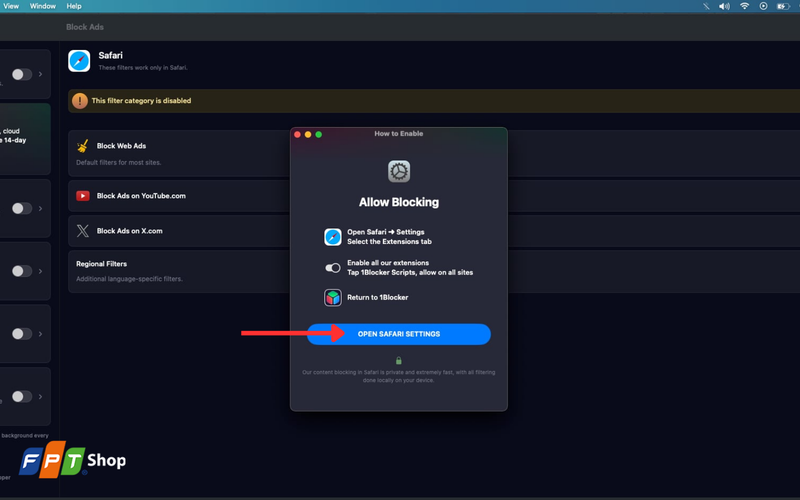Click the X logo icon in Block Ads on X.com
This screenshot has height=500, width=800.
click(83, 231)
